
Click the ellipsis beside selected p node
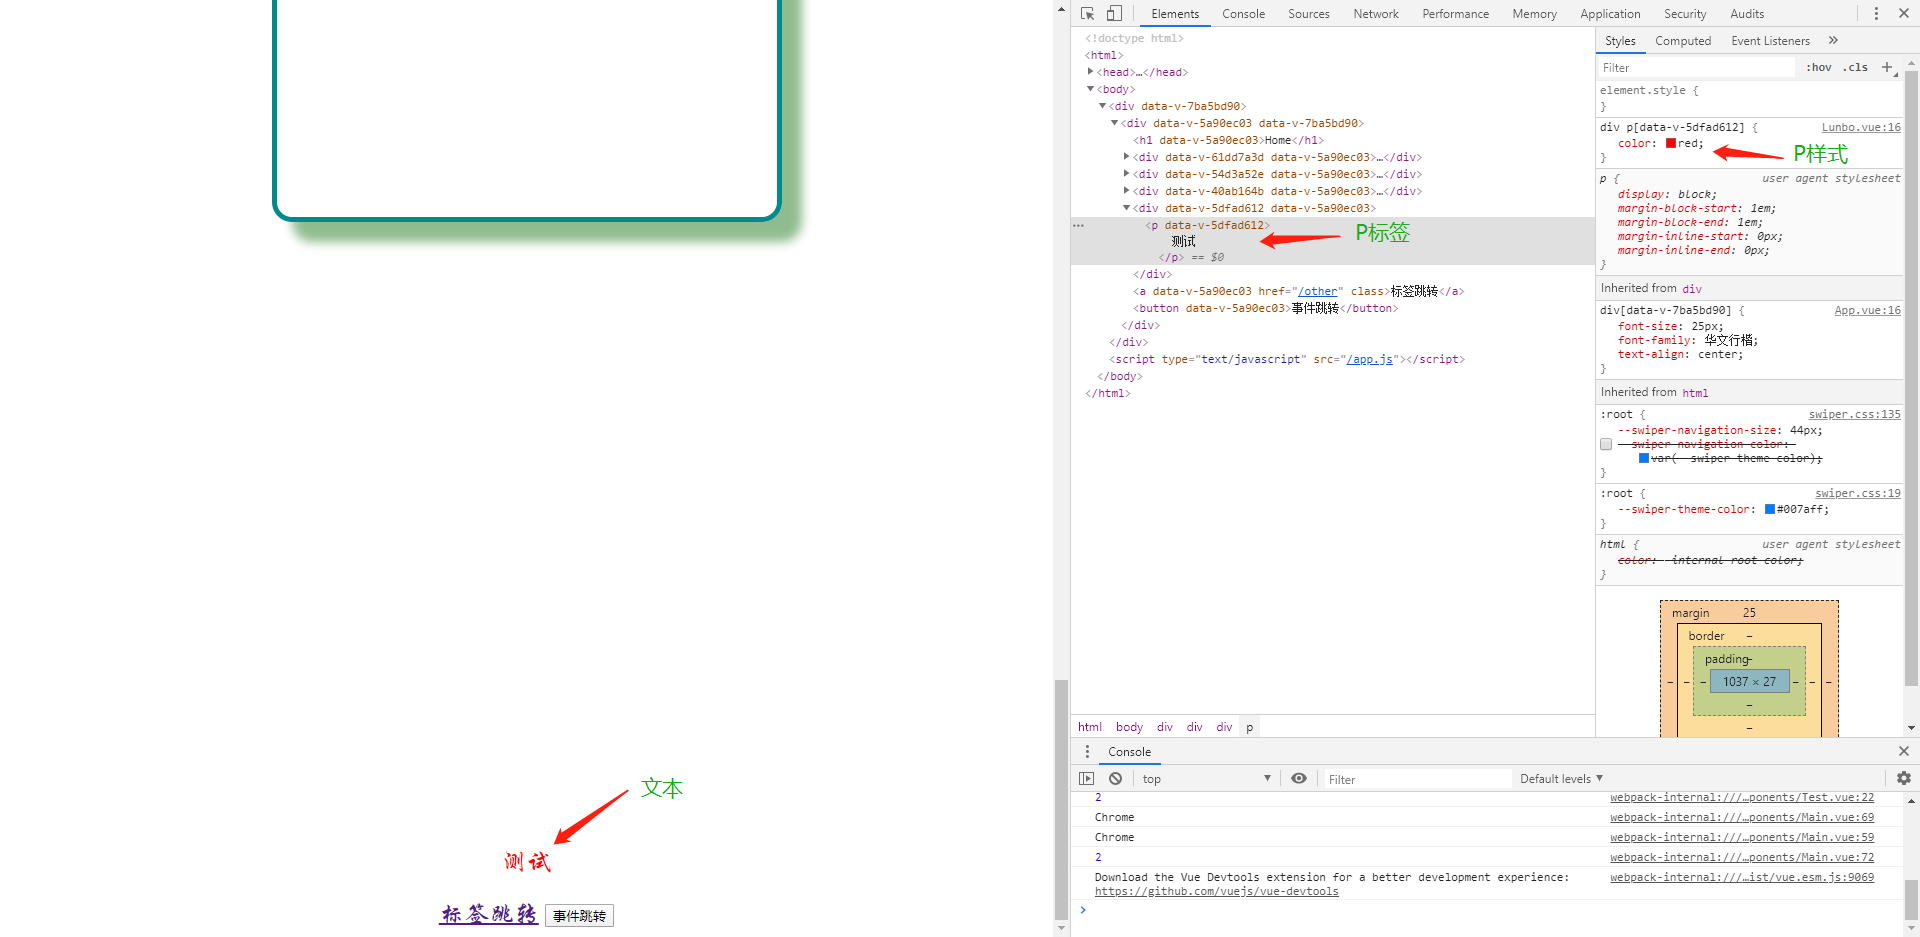pyautogui.click(x=1079, y=225)
